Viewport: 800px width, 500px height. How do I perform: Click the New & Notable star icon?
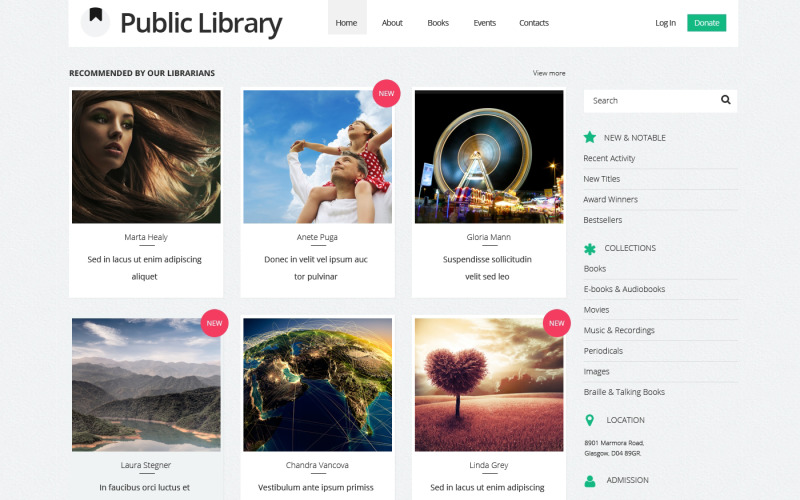coord(590,137)
